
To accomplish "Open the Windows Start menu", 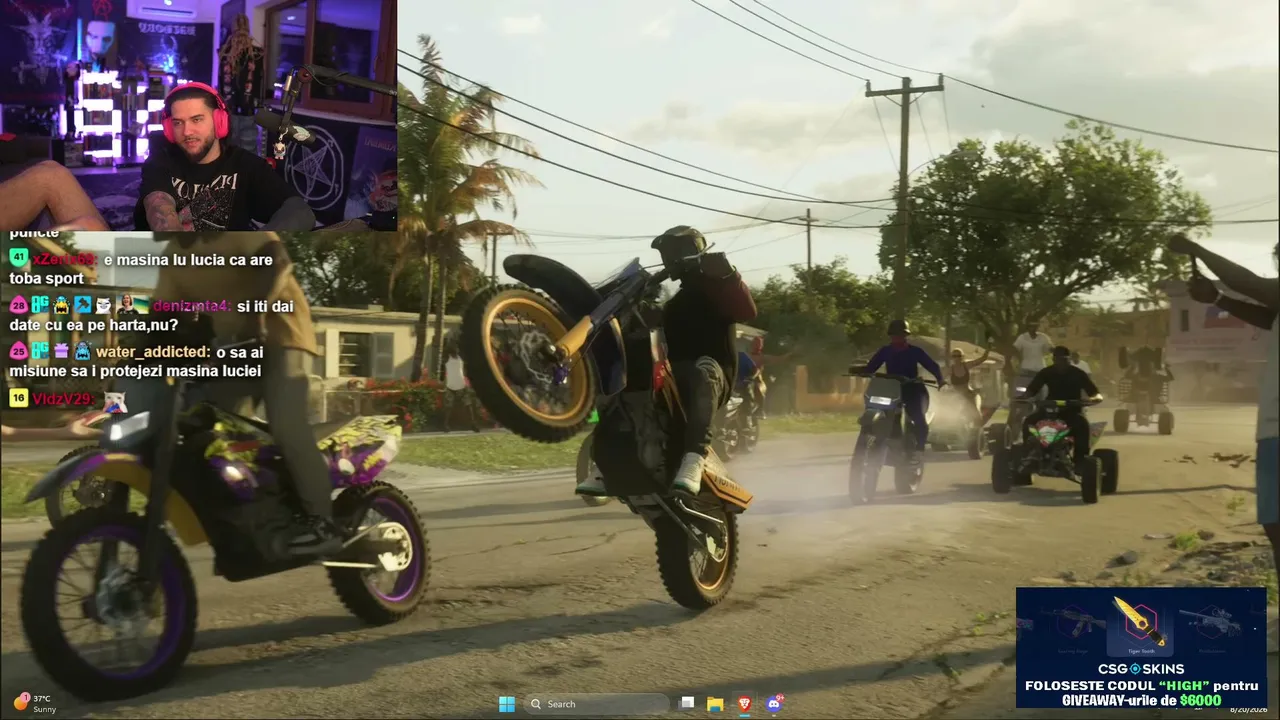I will click(x=507, y=704).
